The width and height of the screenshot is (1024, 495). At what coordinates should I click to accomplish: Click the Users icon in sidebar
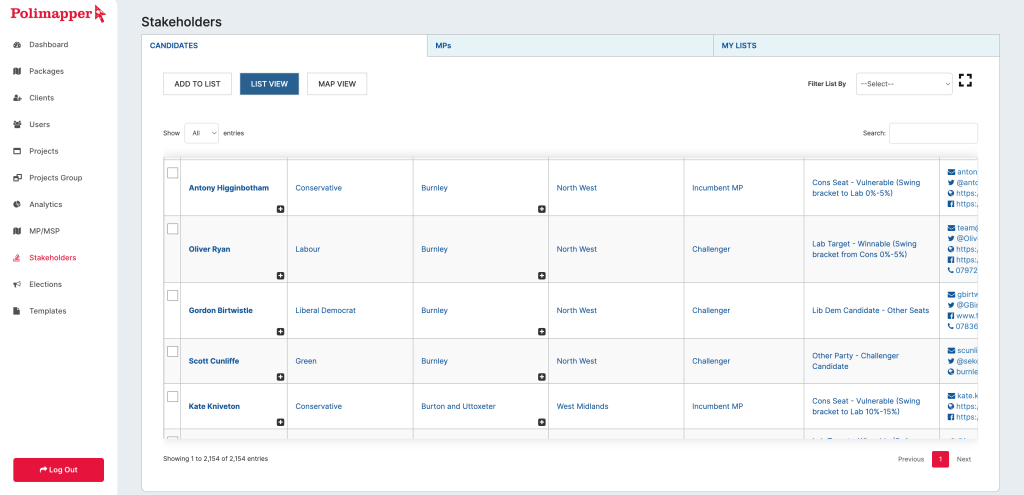(17, 124)
